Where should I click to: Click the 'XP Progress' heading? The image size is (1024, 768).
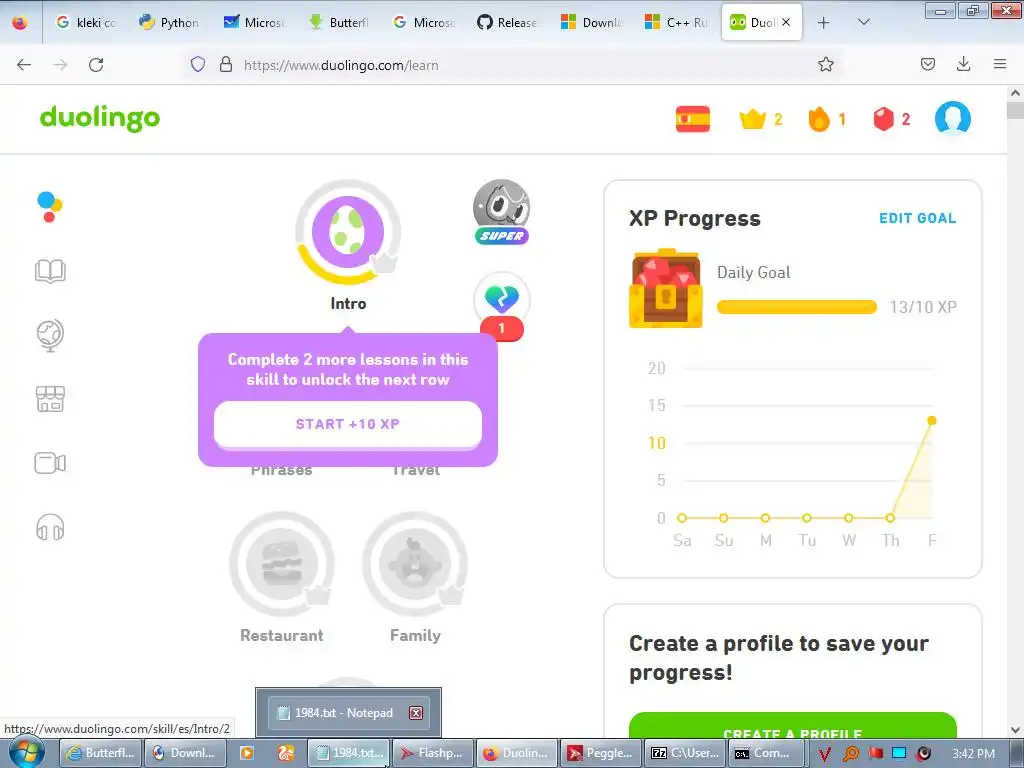click(695, 218)
